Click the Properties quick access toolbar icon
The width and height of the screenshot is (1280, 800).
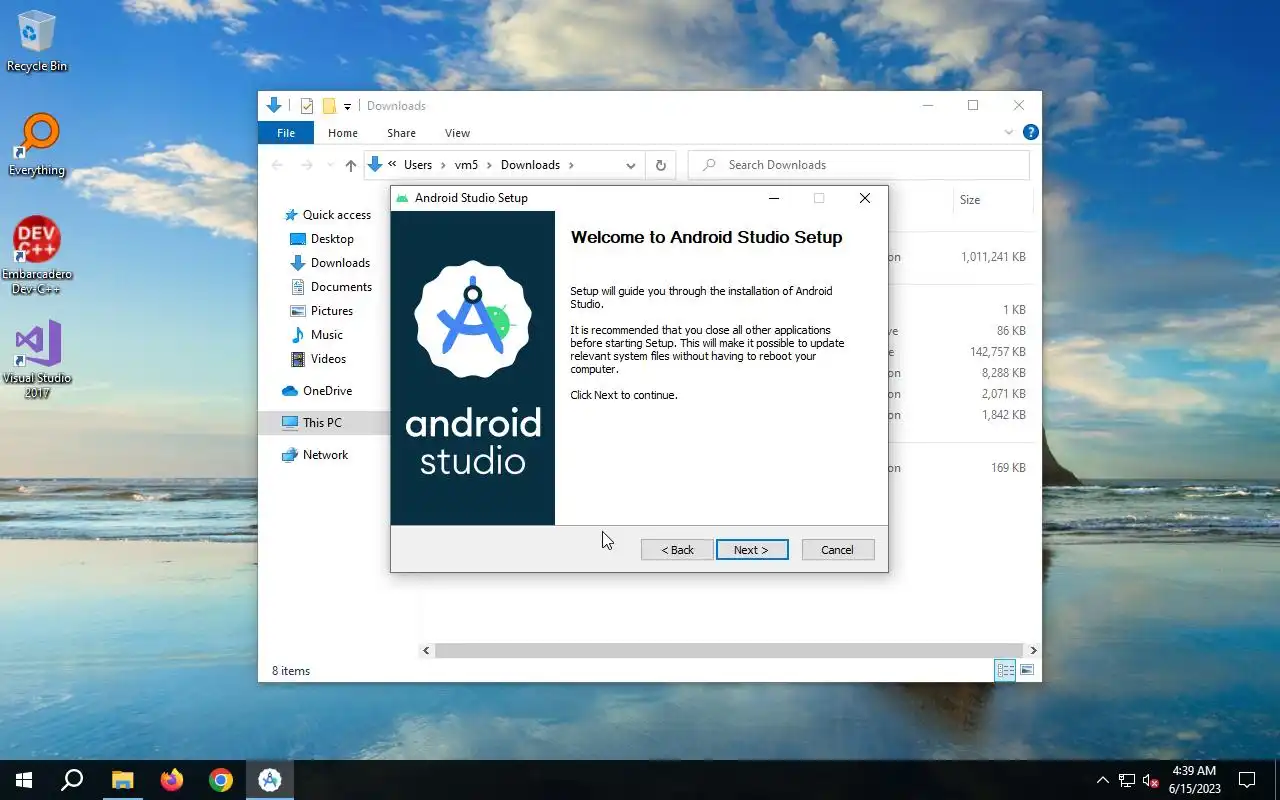tap(307, 106)
